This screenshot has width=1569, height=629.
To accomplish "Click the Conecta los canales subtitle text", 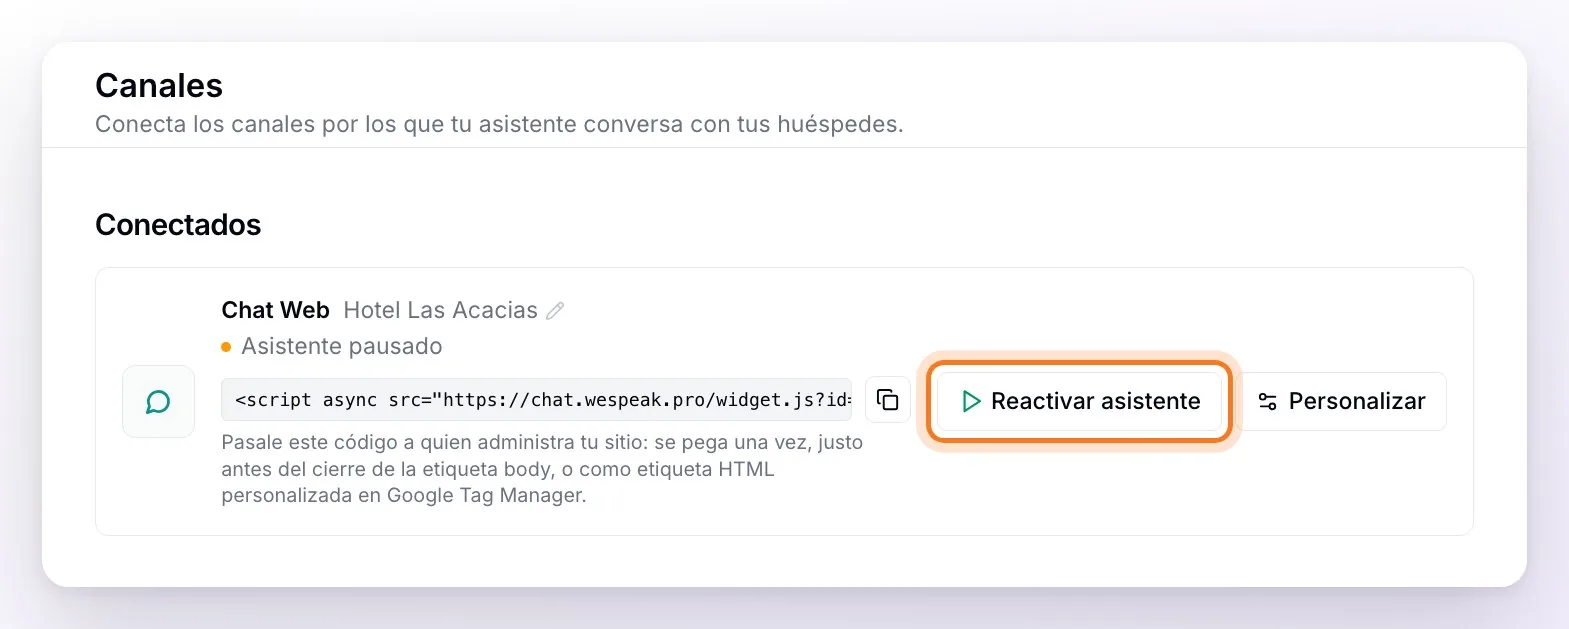I will click(x=499, y=124).
